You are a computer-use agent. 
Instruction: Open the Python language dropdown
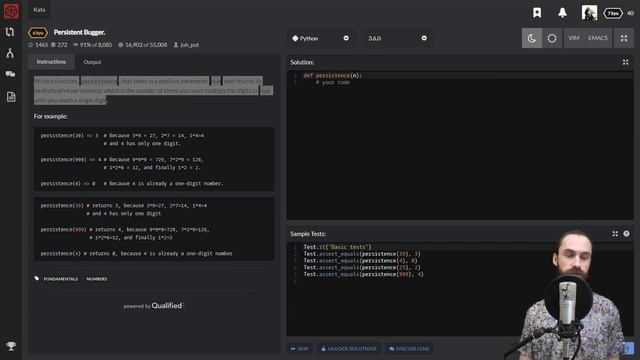321,38
